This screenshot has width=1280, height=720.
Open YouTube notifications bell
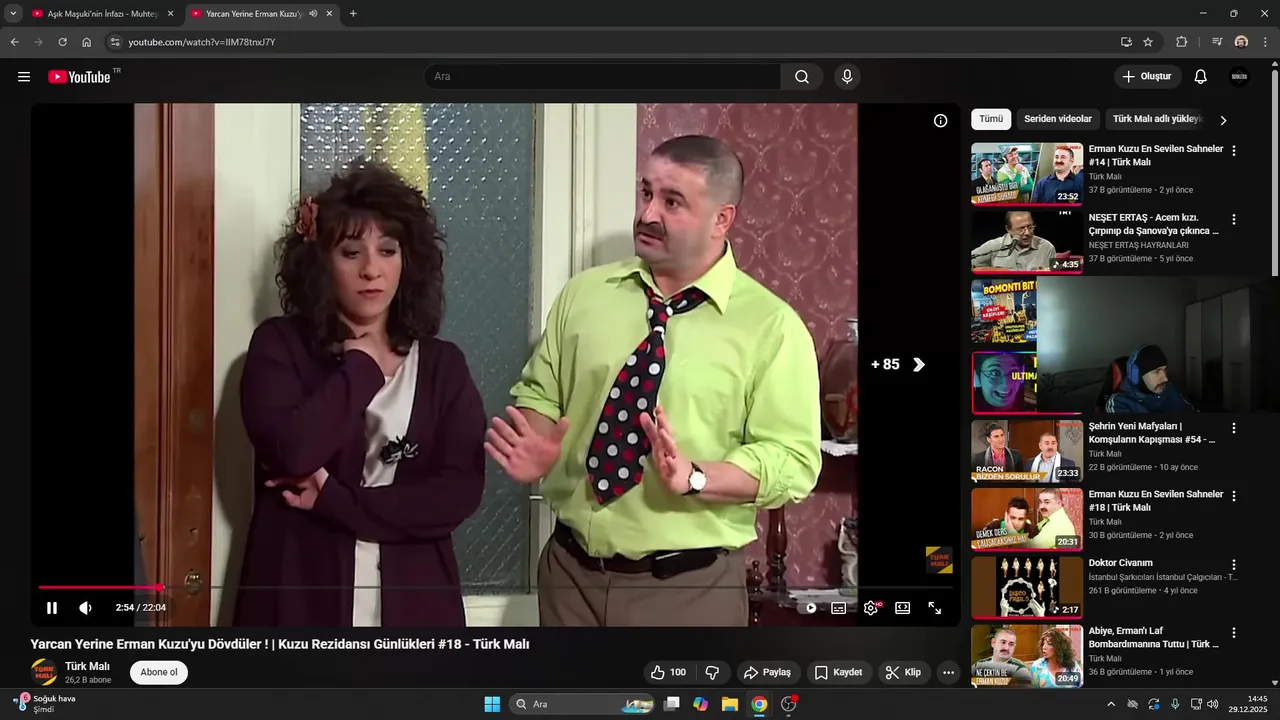(1201, 77)
